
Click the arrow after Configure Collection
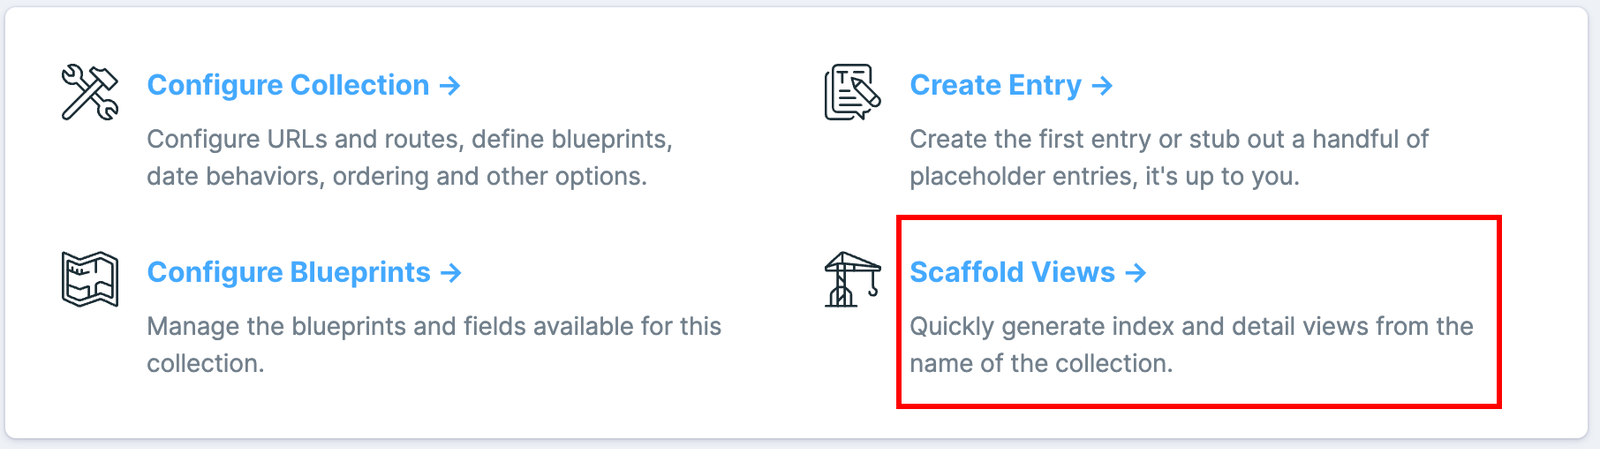451,86
